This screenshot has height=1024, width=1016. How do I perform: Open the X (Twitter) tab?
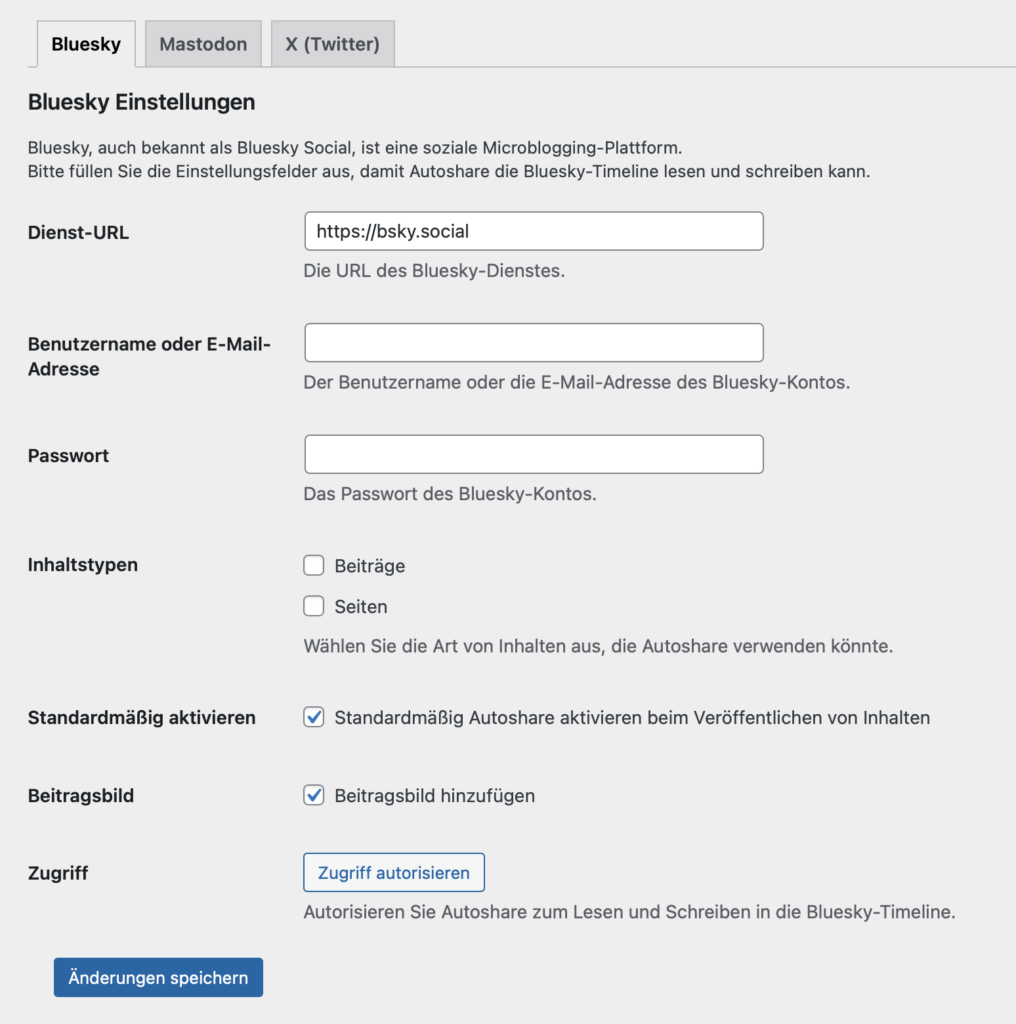[x=332, y=45]
